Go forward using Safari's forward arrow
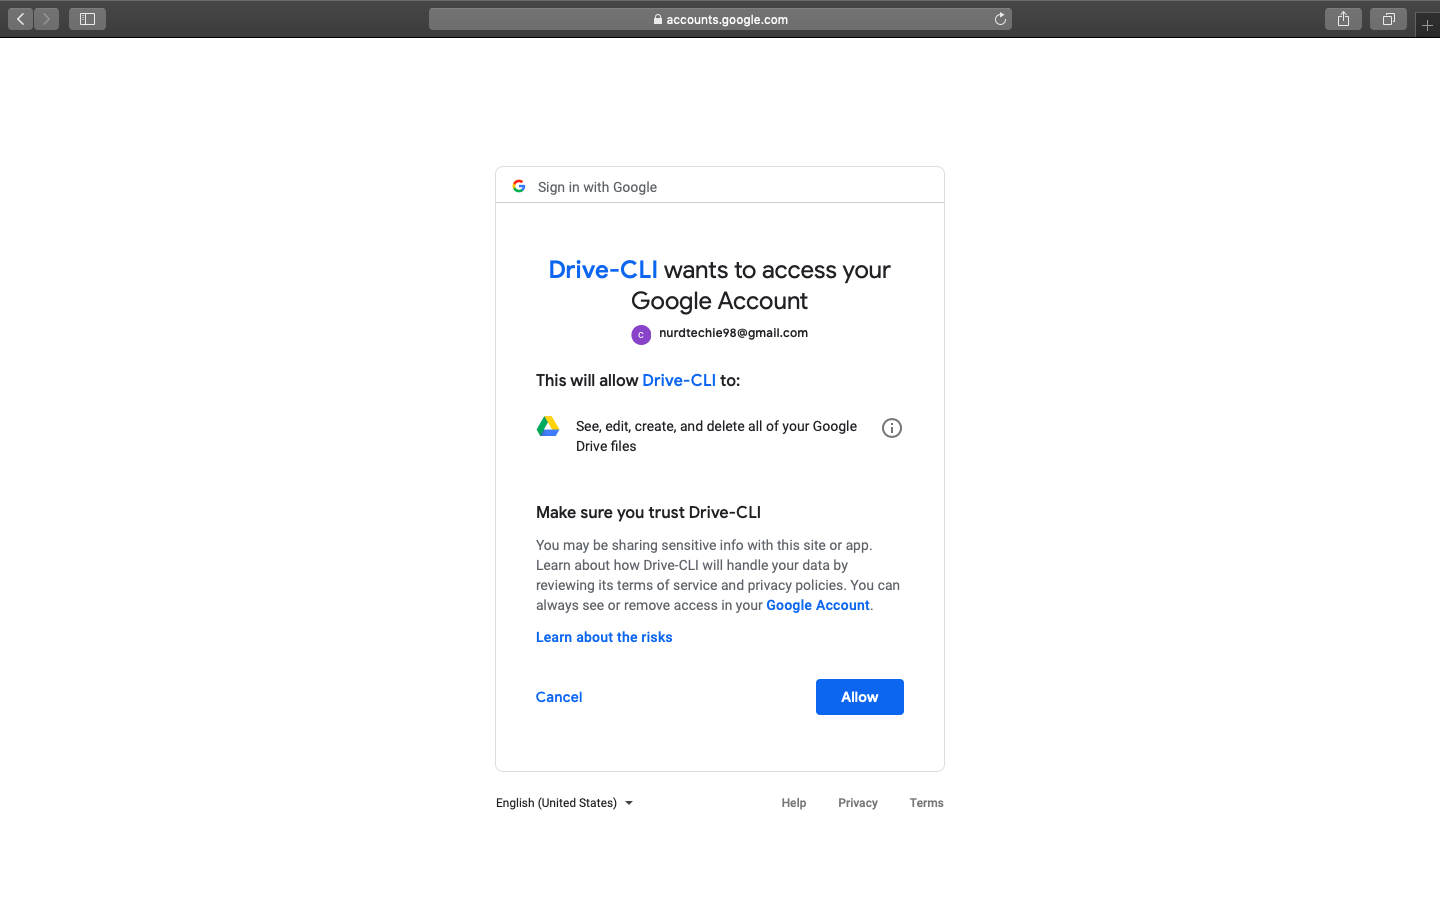This screenshot has width=1440, height=900. (x=47, y=19)
